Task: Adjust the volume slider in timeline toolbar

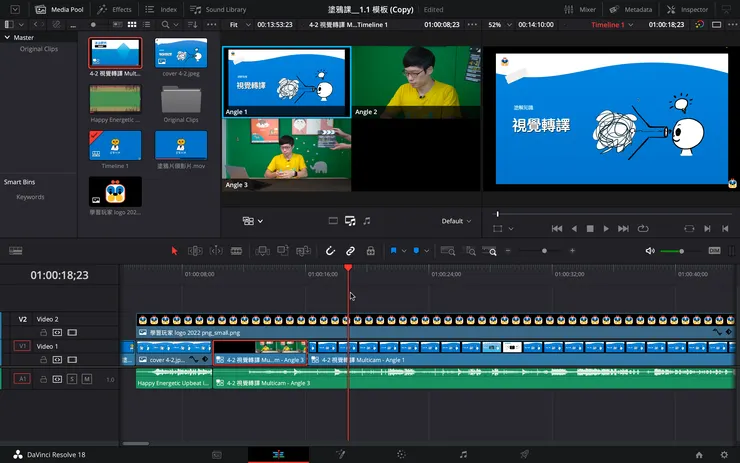Action: coord(680,251)
